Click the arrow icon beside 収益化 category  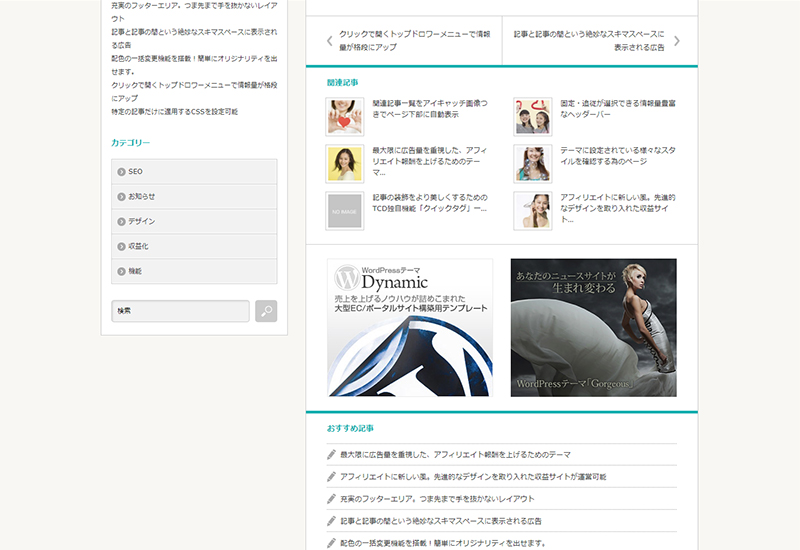[x=121, y=246]
